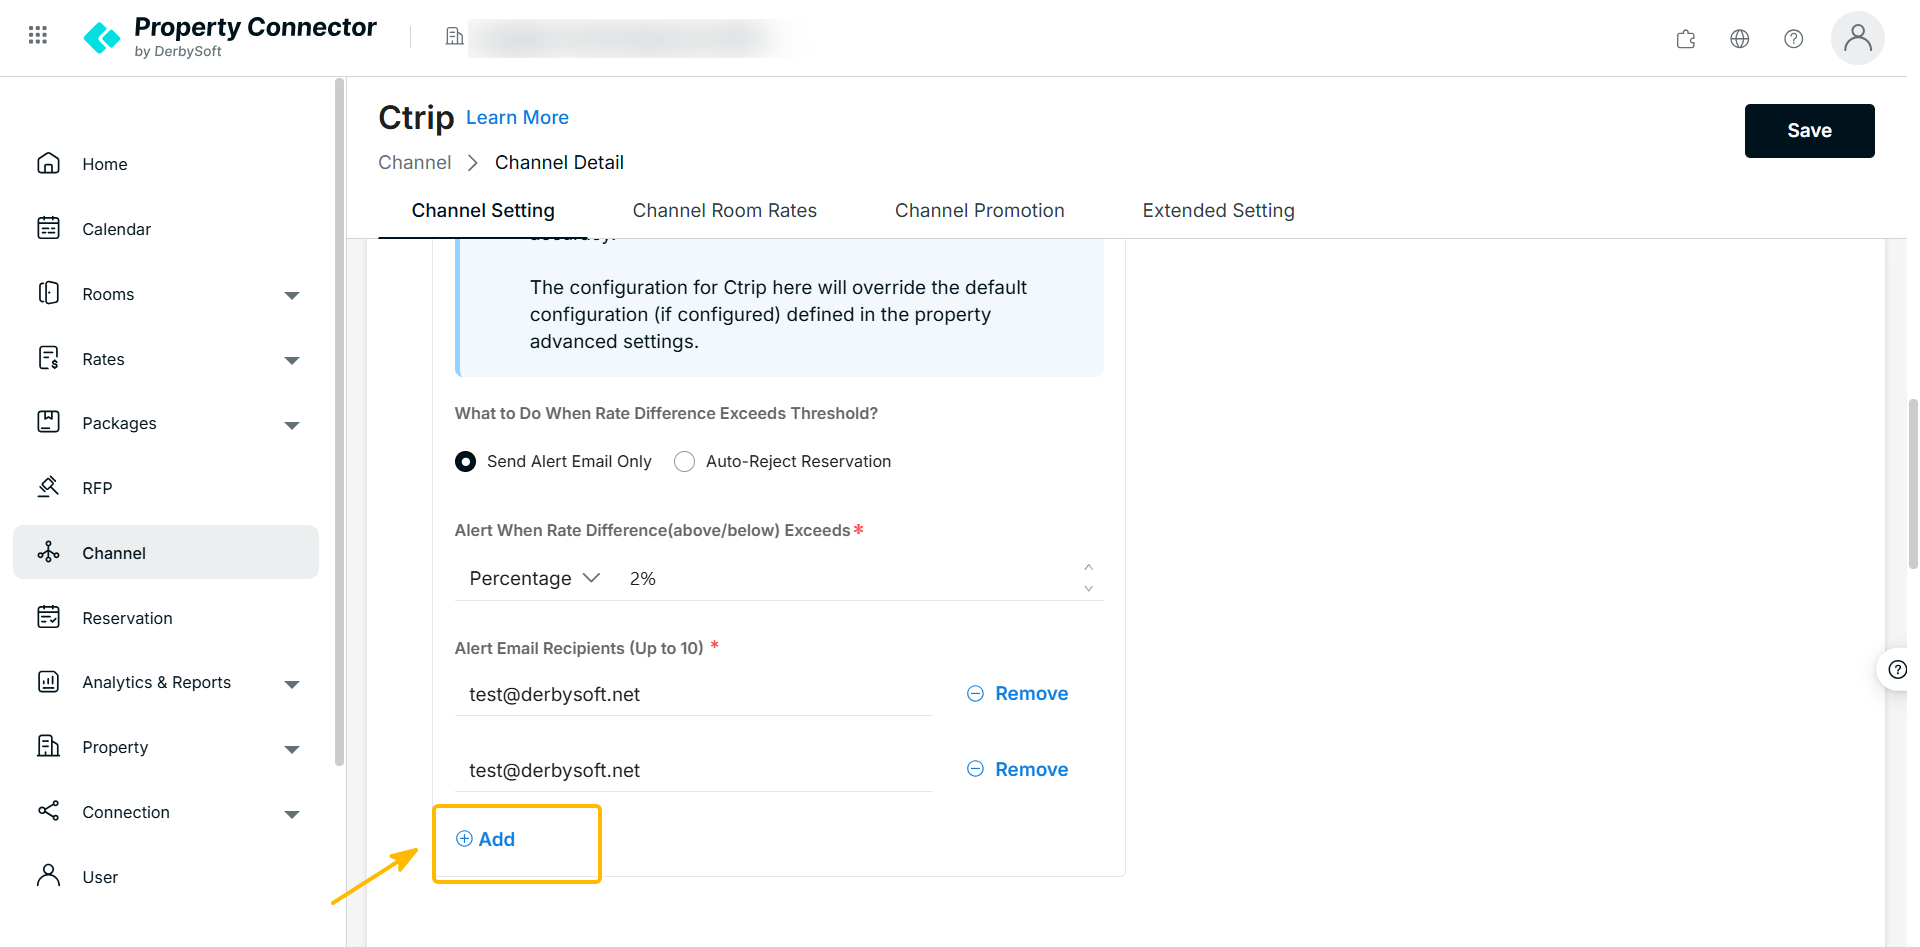Click the Reservation sidebar icon
This screenshot has width=1920, height=947.
point(48,617)
